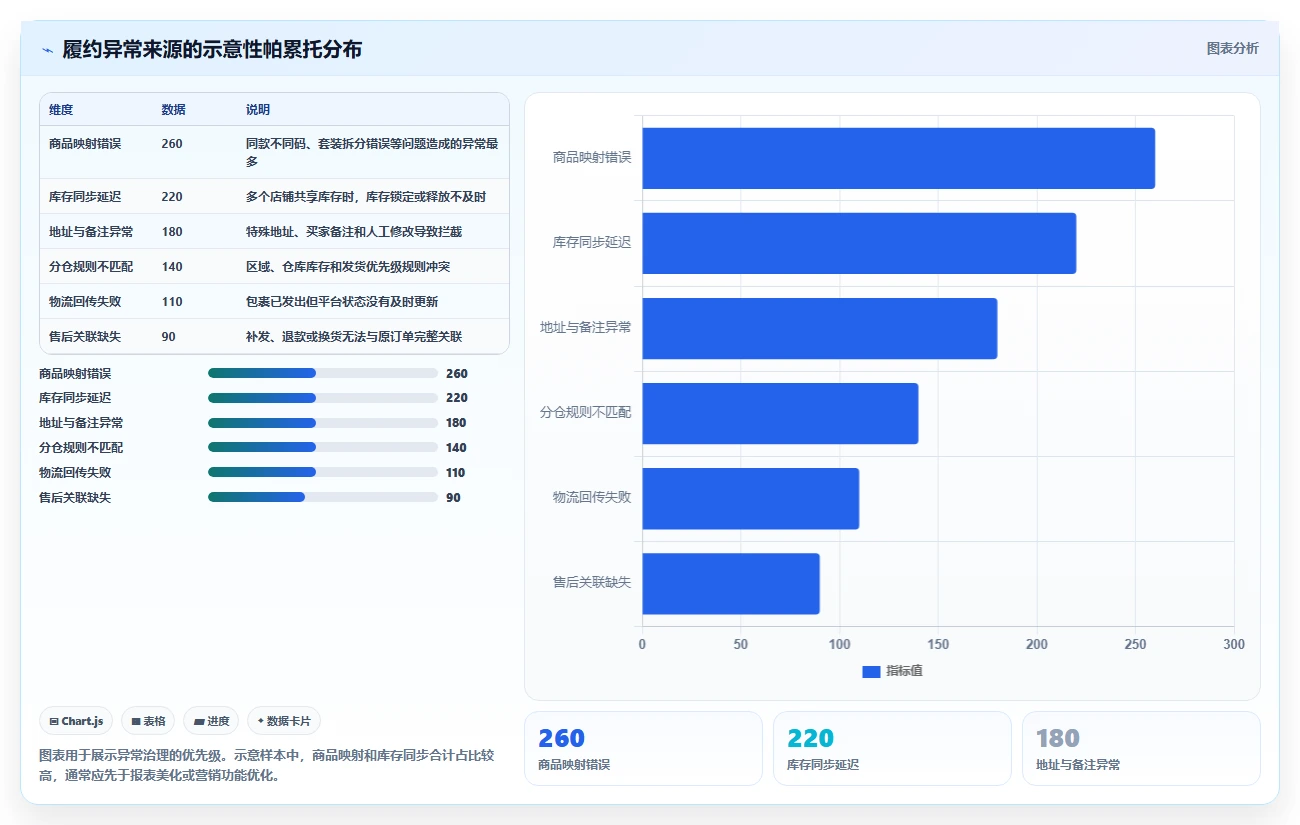1300x825 pixels.
Task: Click table value 90
Action: (168, 337)
